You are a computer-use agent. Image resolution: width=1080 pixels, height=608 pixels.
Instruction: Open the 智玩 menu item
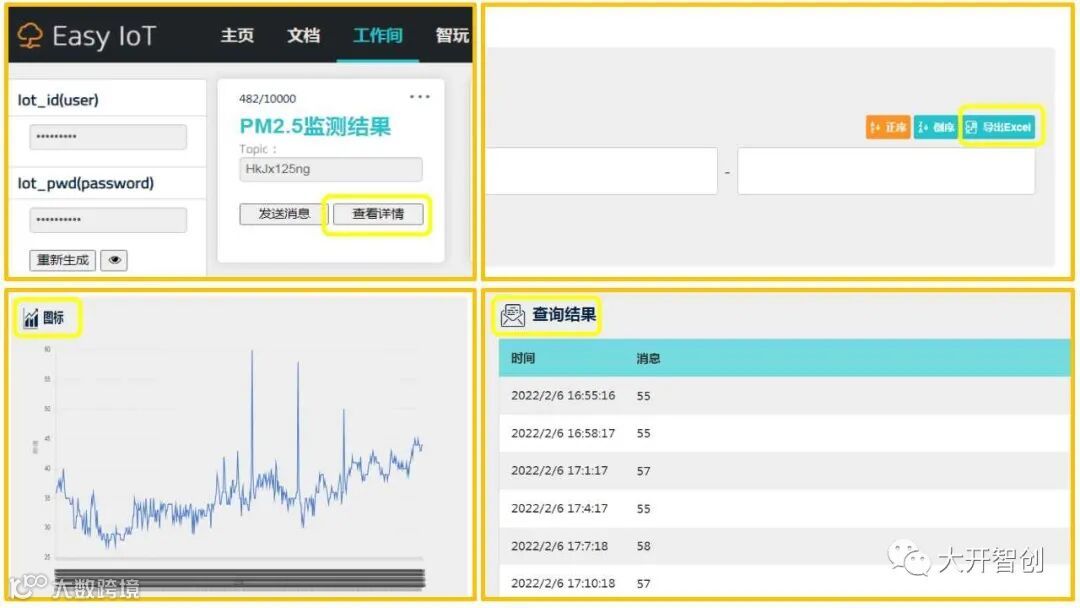pyautogui.click(x=452, y=35)
